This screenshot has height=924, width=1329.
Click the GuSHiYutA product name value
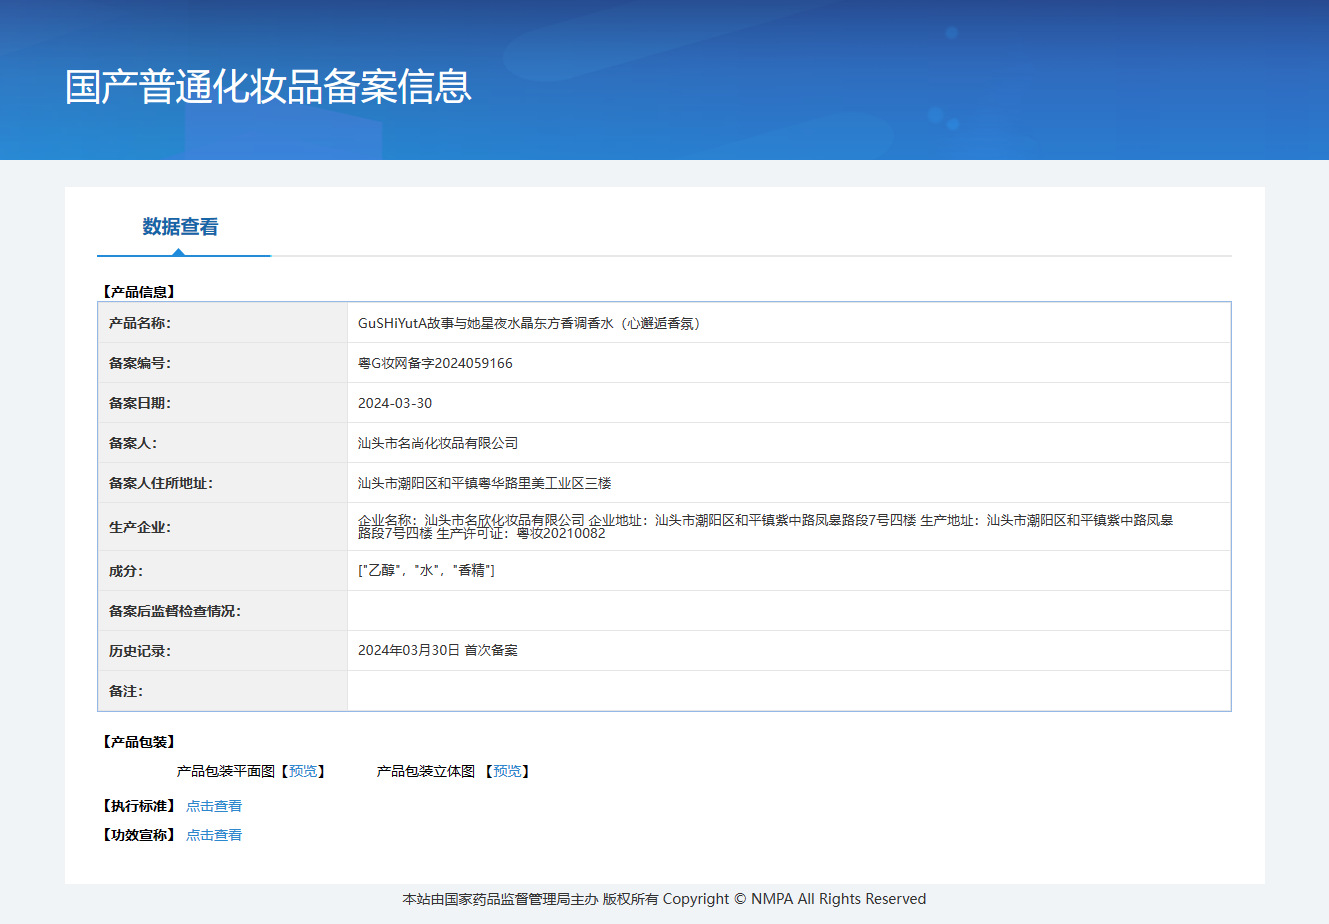click(x=531, y=323)
